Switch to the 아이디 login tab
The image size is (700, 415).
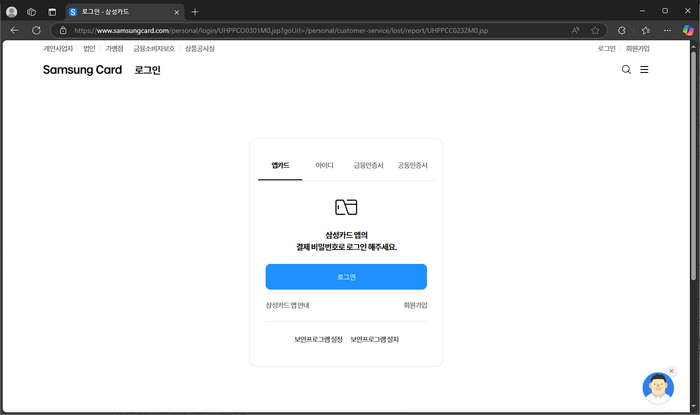325,166
